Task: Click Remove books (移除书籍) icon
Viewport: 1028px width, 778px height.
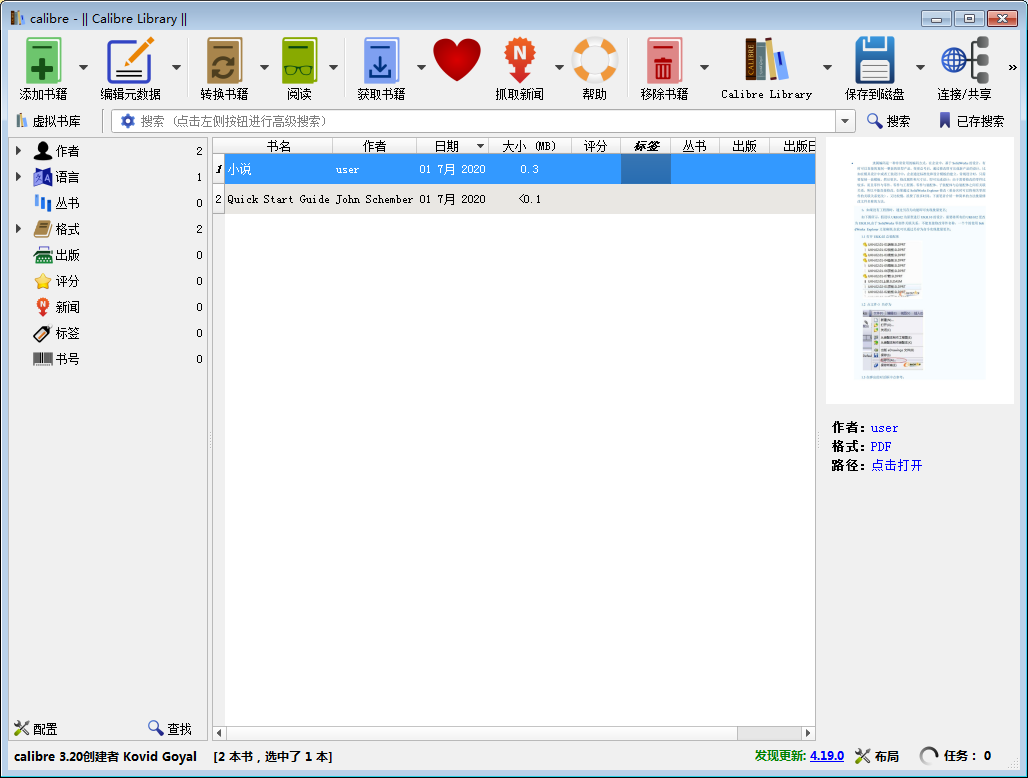Action: (664, 61)
